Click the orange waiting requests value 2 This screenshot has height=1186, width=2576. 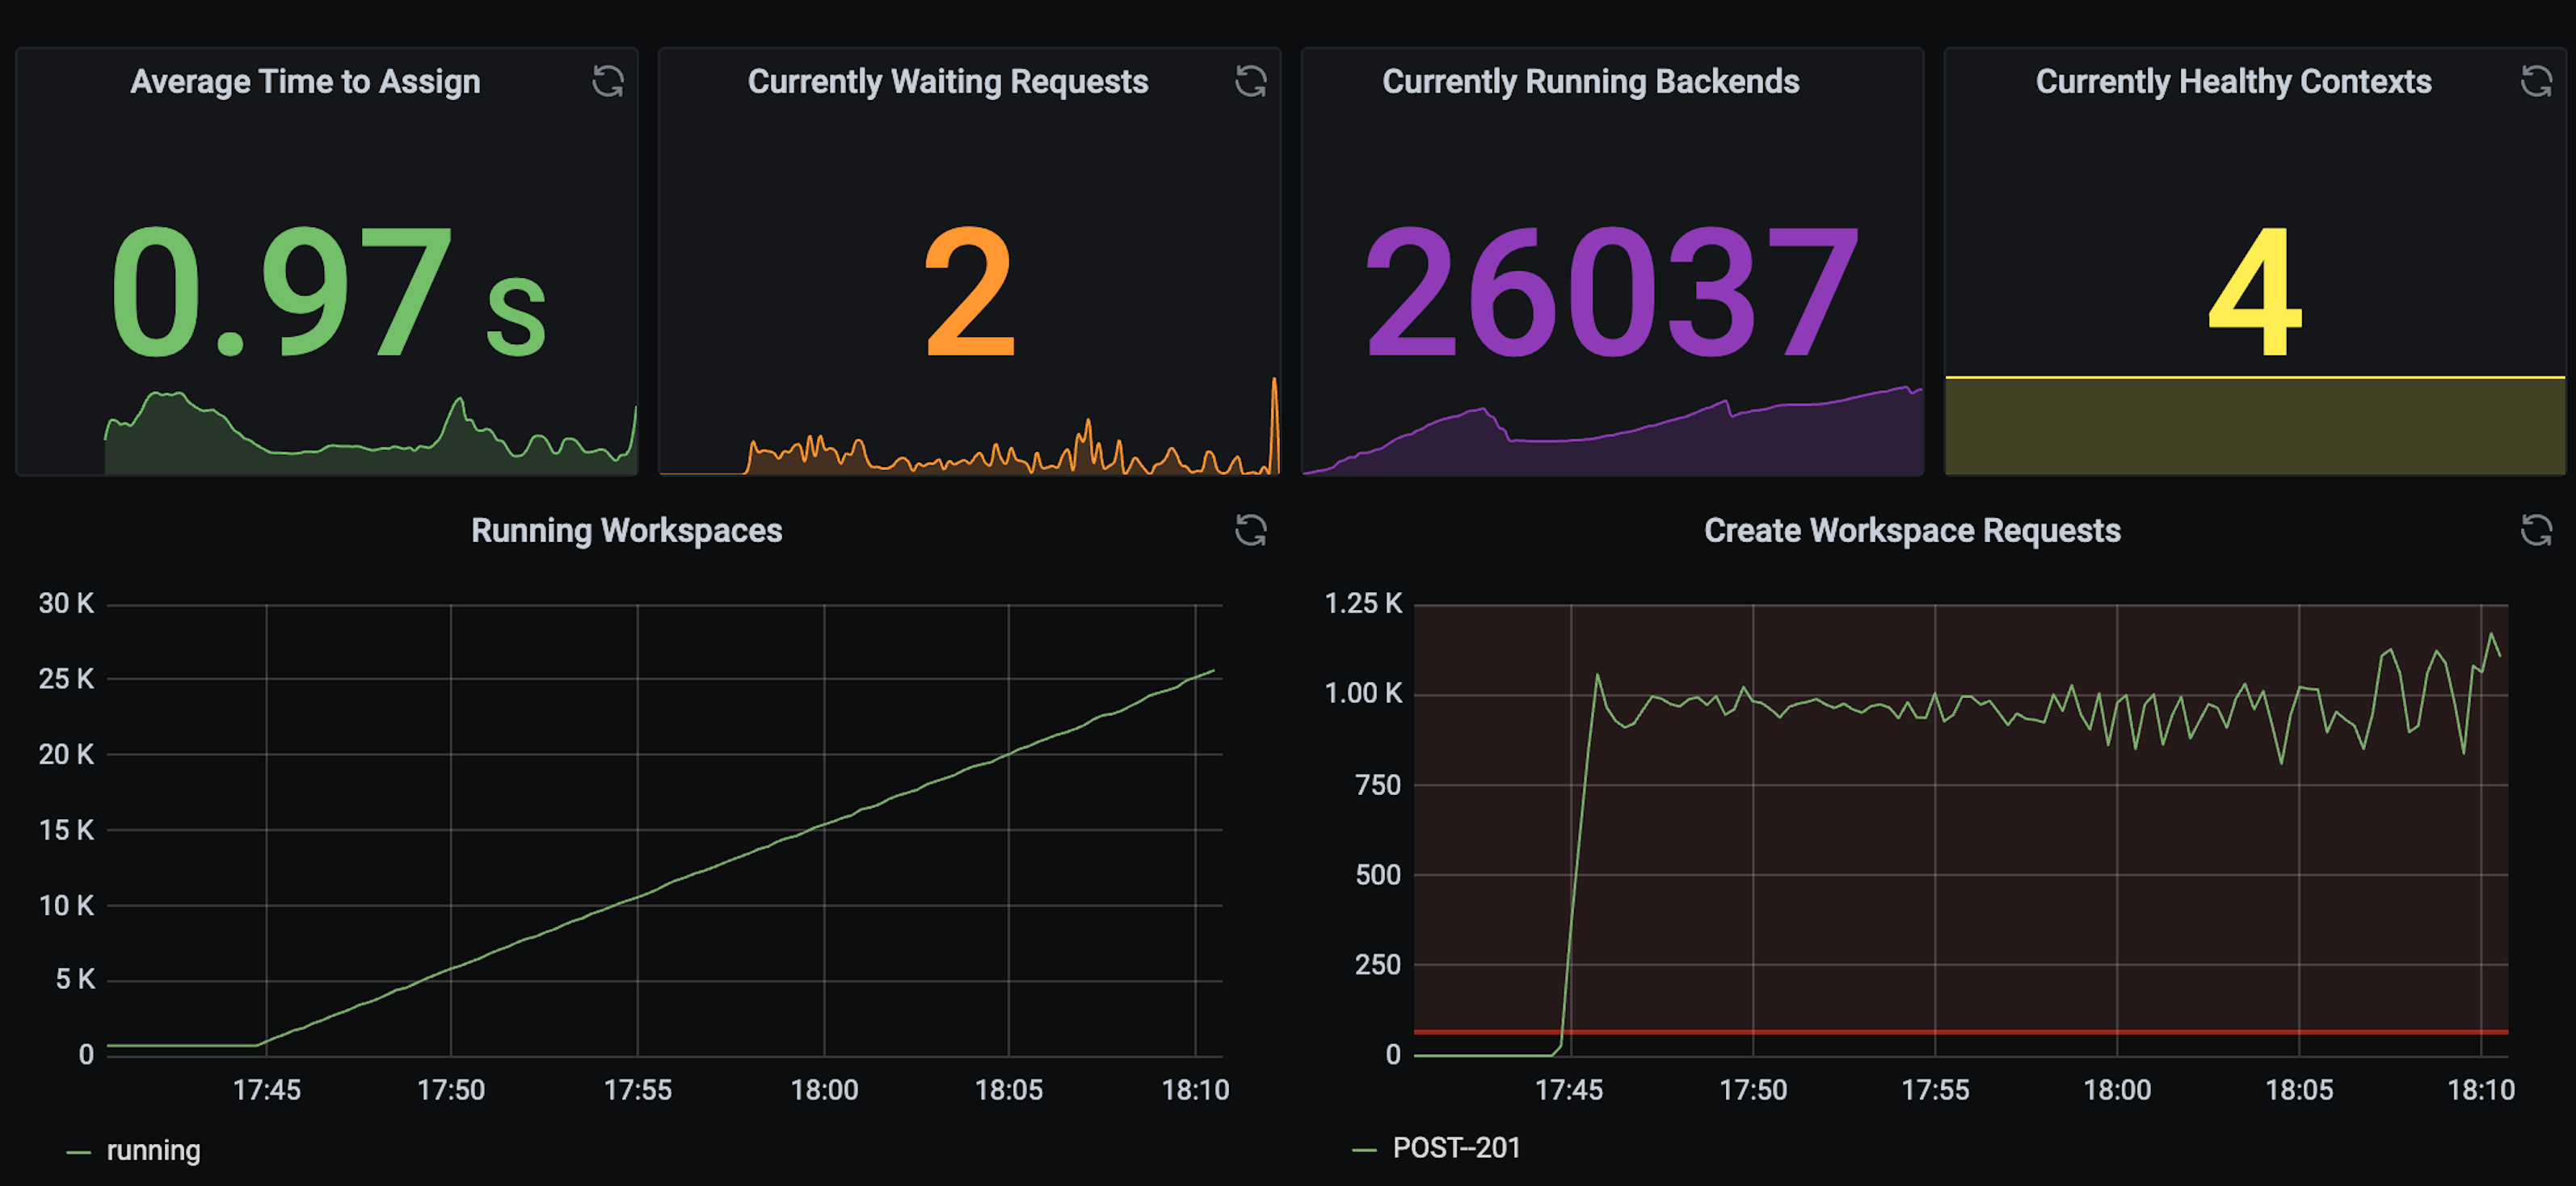(969, 292)
